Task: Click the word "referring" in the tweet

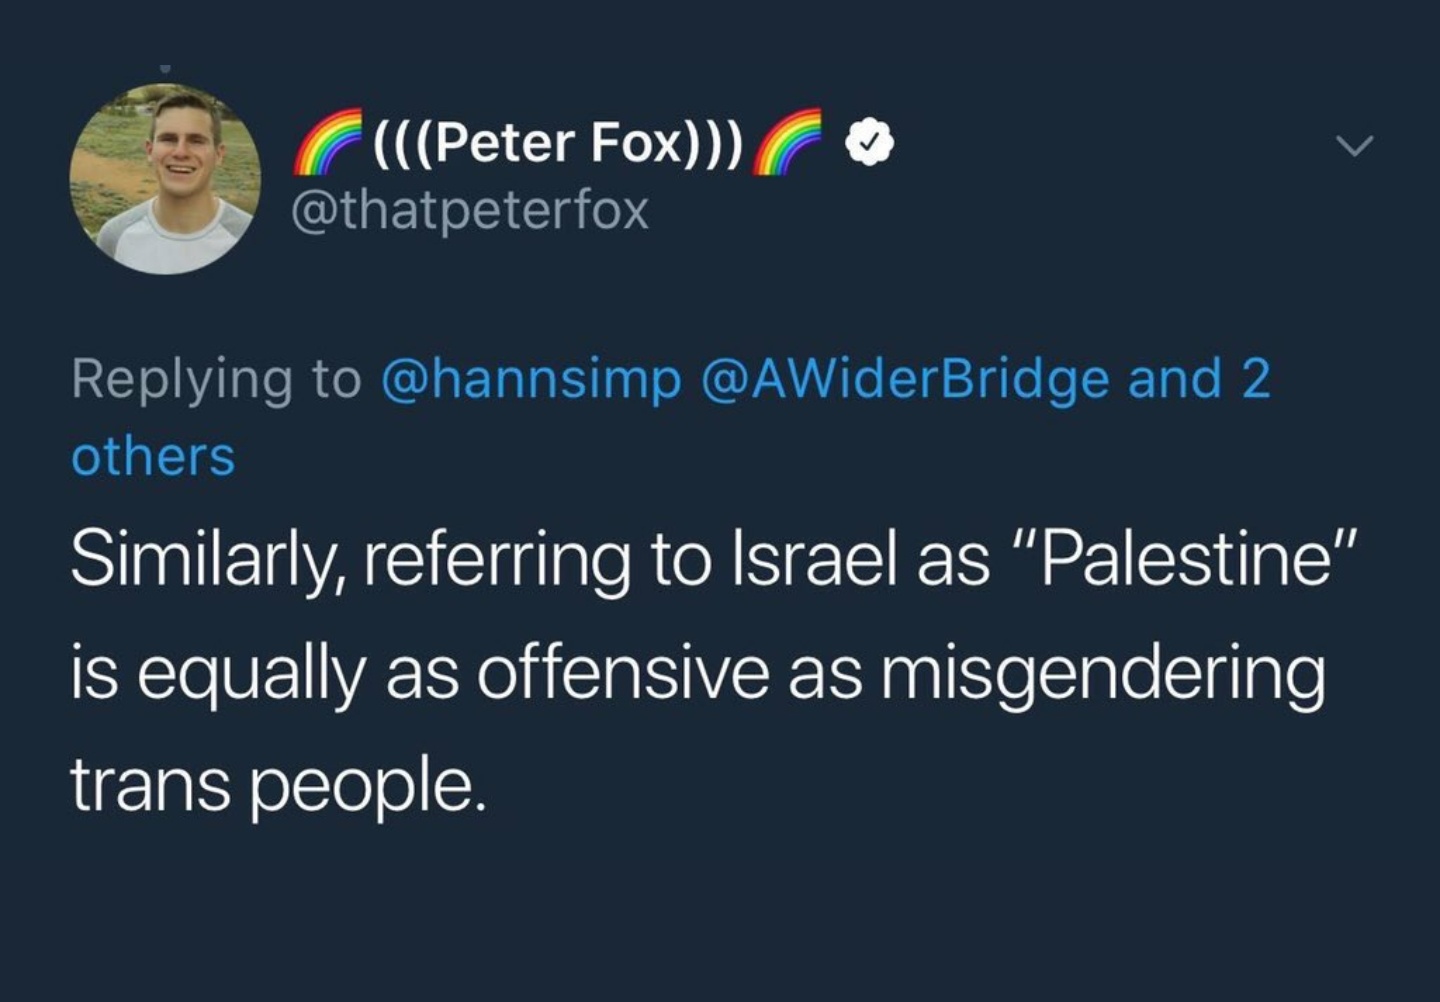Action: [x=497, y=563]
